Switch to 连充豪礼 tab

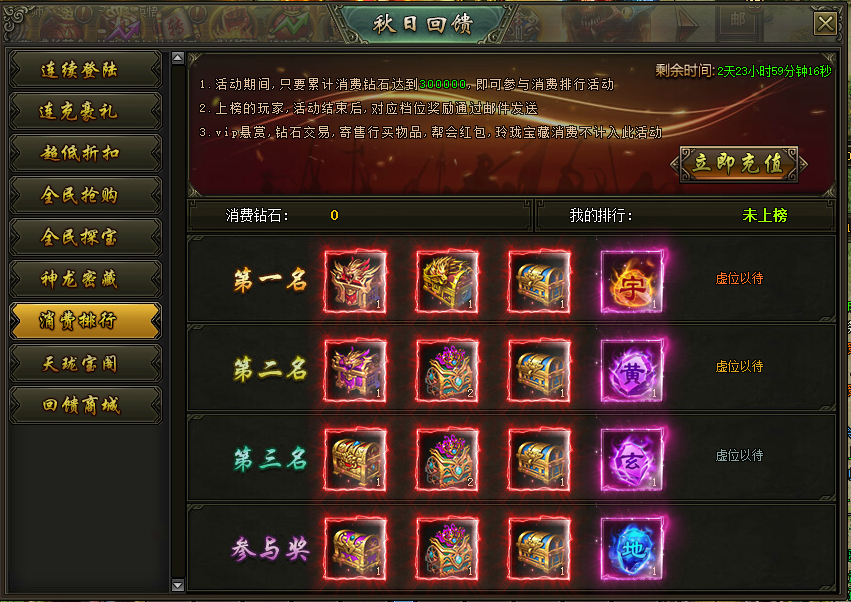[85, 111]
